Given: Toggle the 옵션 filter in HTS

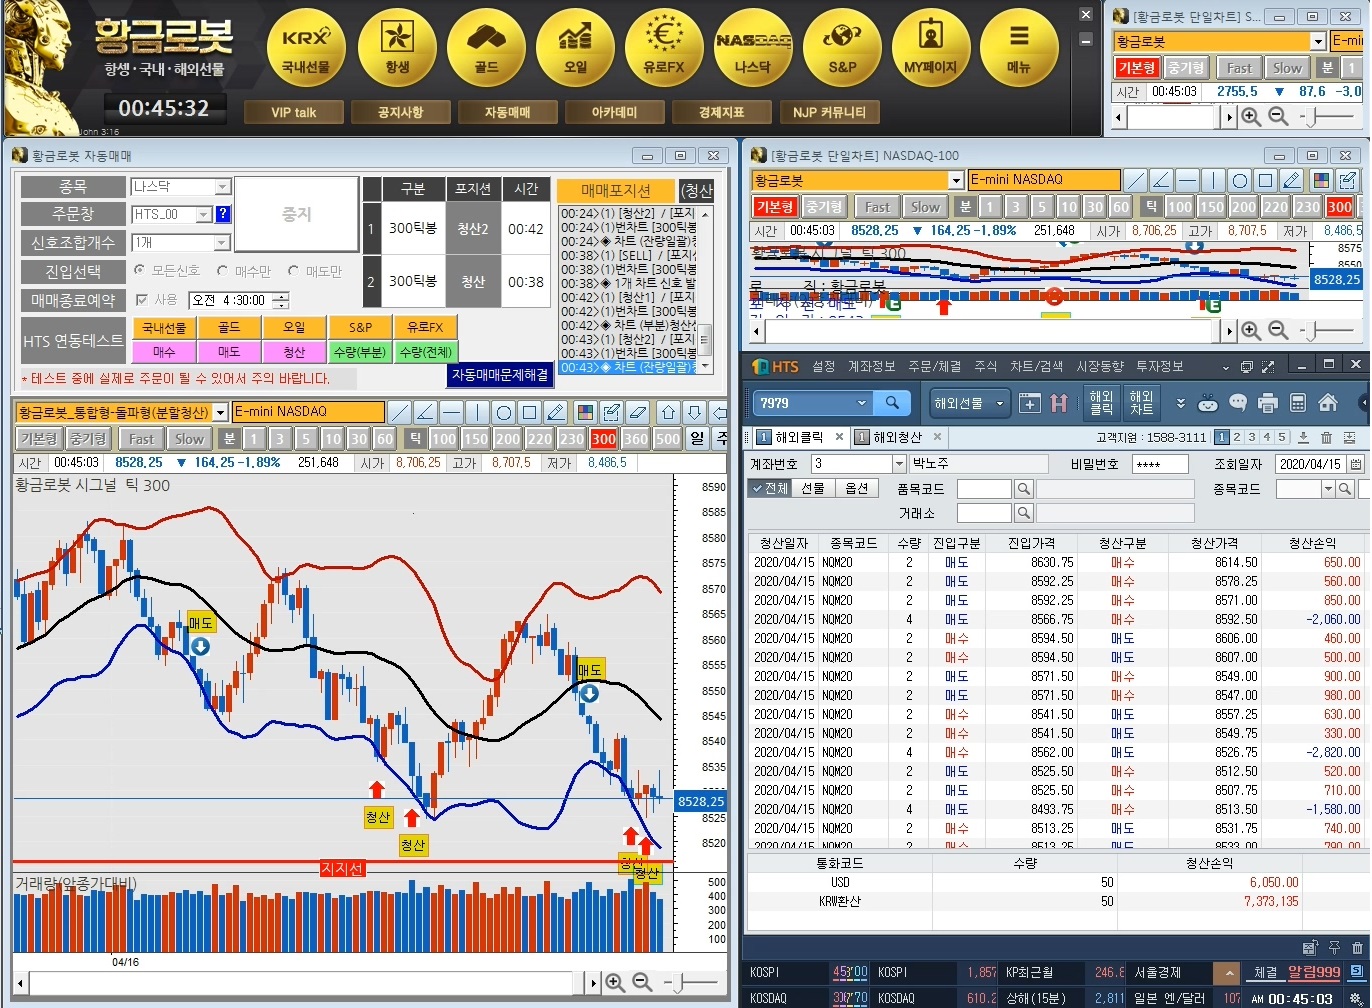Looking at the screenshot, I should pyautogui.click(x=857, y=488).
